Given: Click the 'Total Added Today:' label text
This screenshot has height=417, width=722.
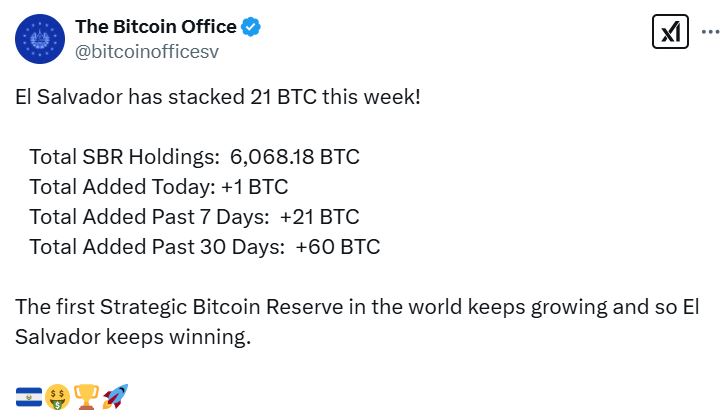Looking at the screenshot, I should pos(116,187).
